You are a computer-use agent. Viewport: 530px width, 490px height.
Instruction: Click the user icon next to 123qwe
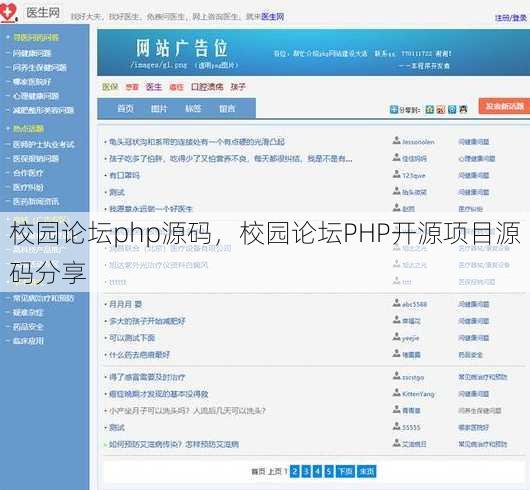tap(396, 174)
